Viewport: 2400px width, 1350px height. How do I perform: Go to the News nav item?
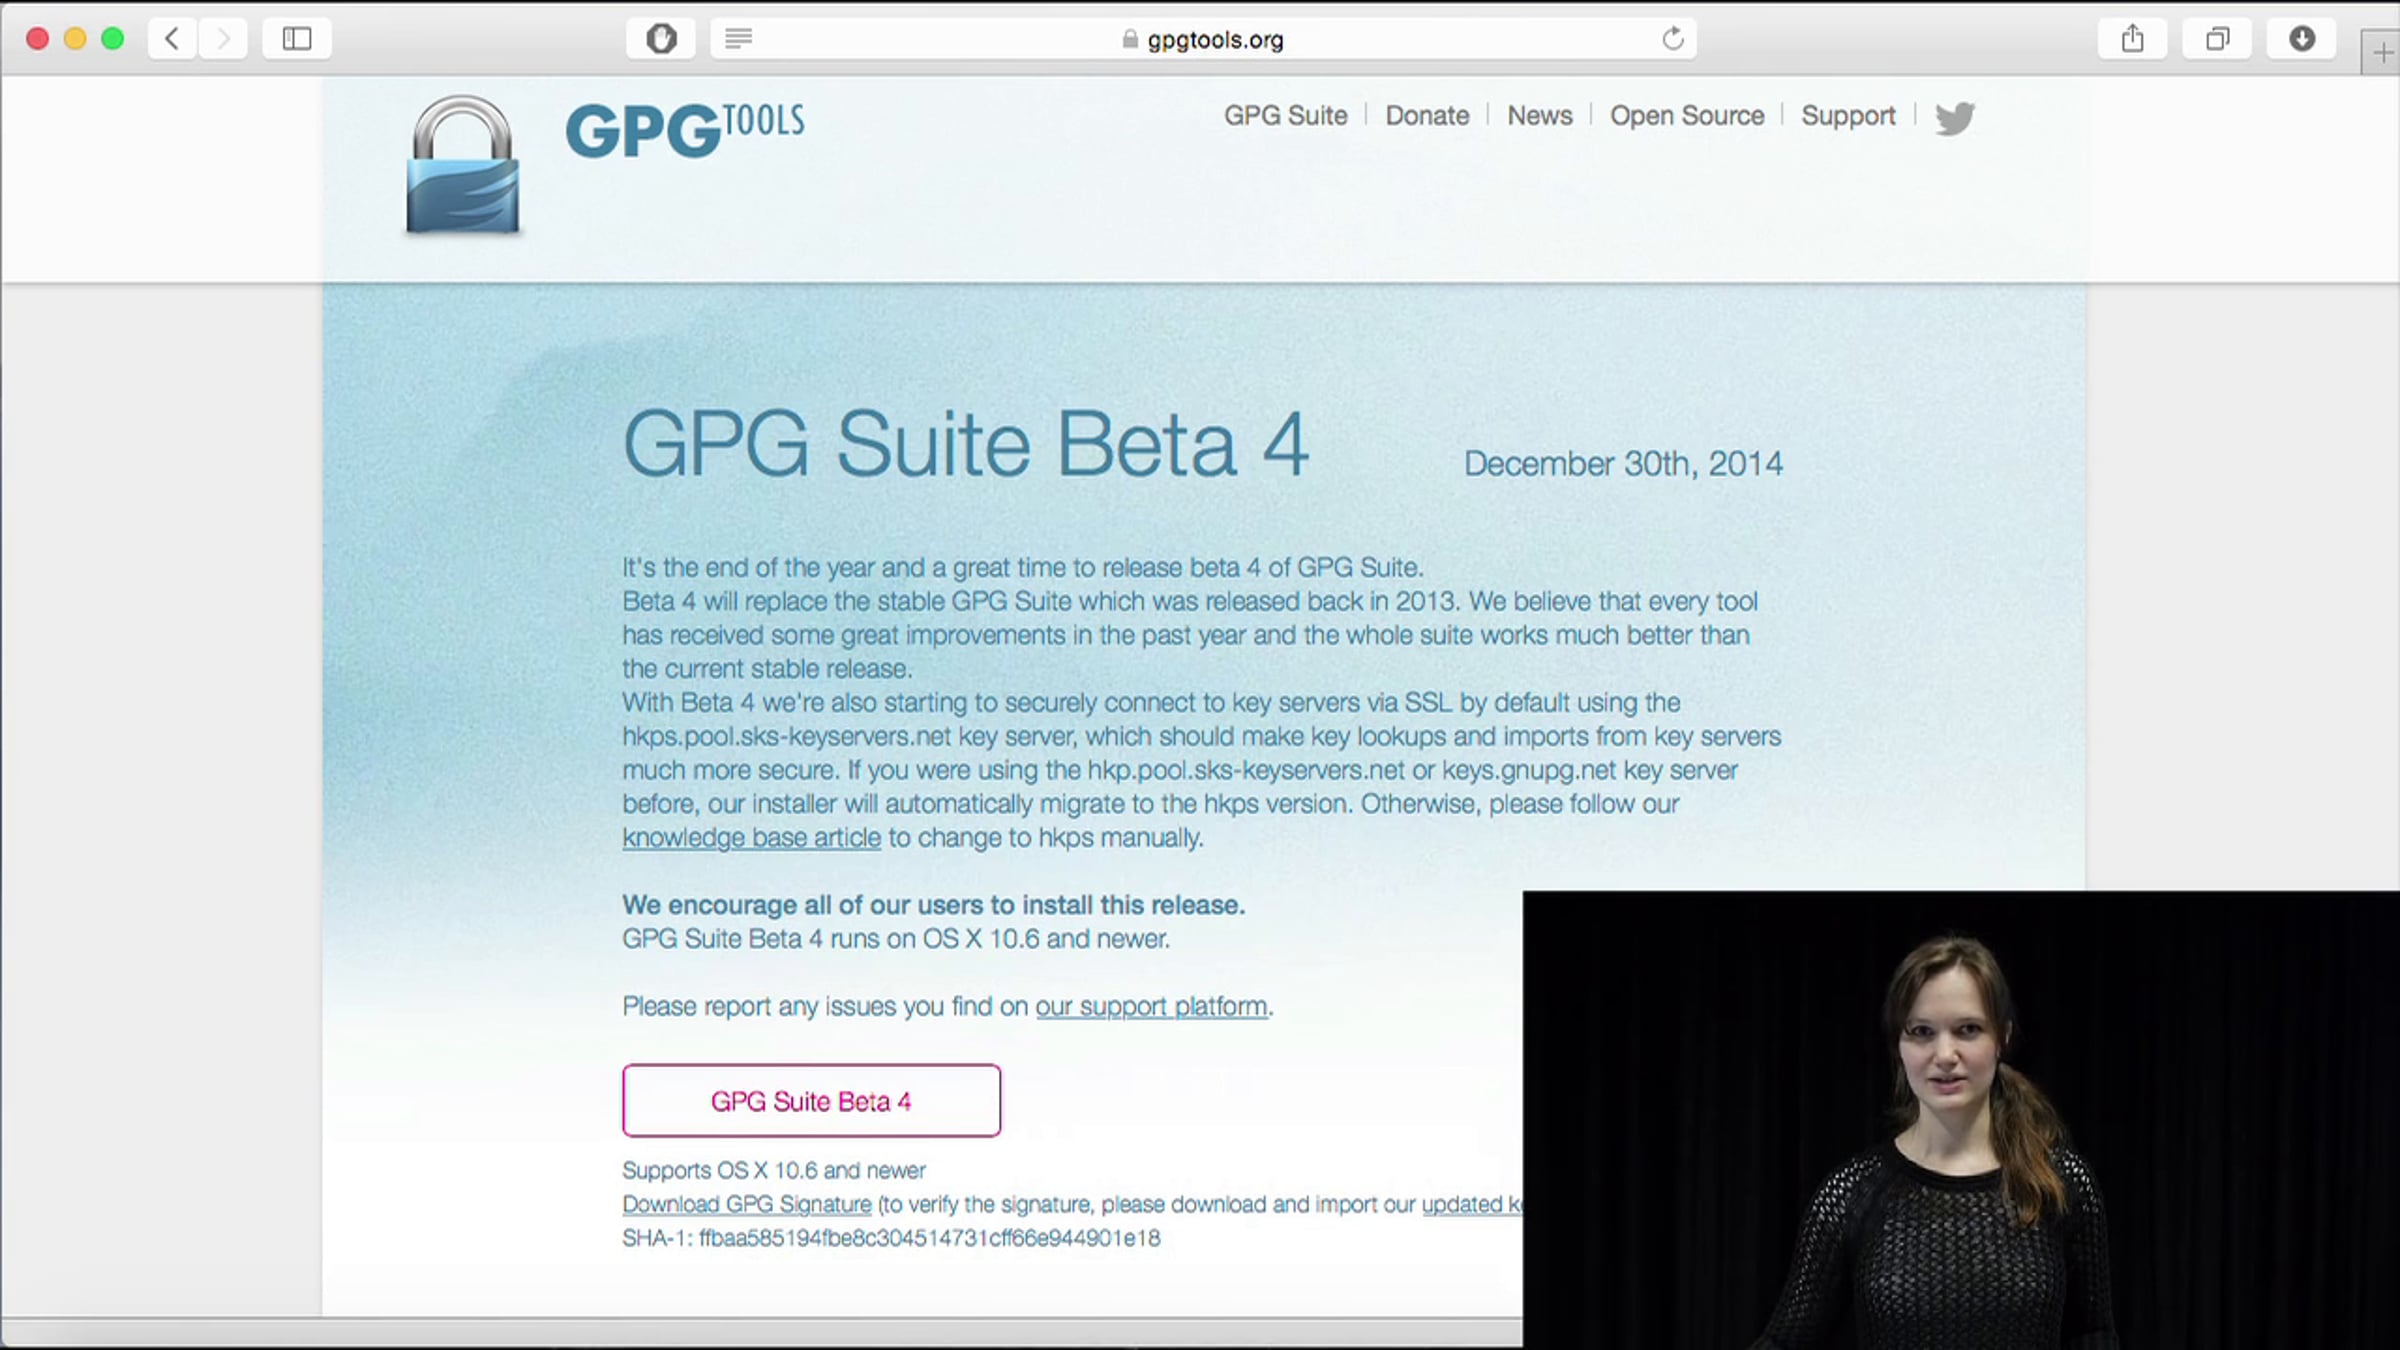pos(1539,116)
